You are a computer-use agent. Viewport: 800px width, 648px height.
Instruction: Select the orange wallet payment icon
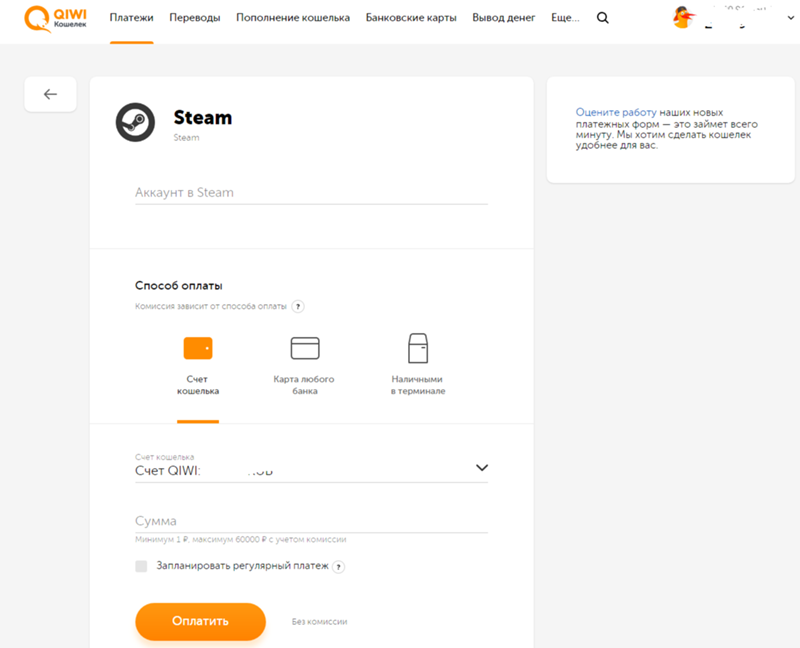point(198,348)
